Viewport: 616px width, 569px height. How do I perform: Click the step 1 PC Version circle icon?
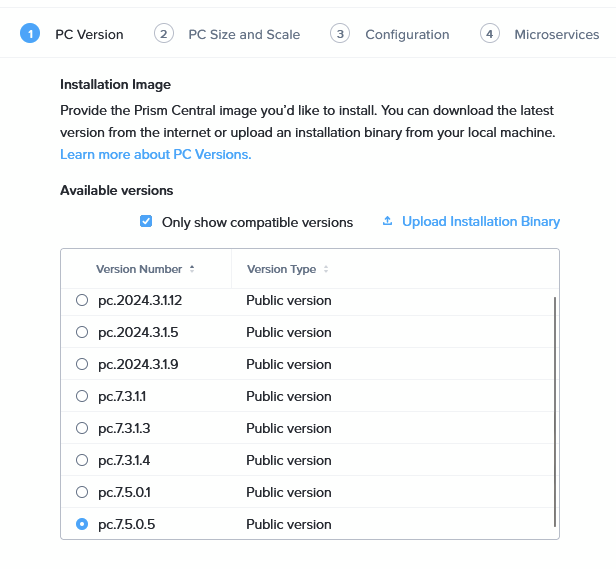tap(30, 34)
